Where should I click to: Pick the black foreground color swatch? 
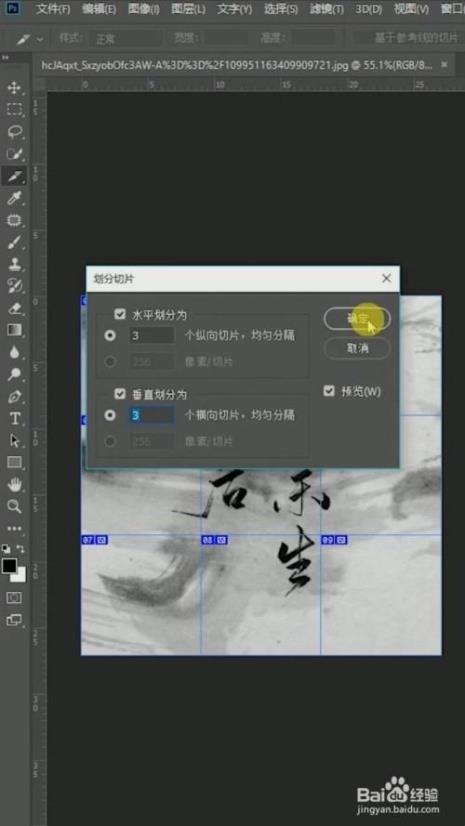(9, 566)
